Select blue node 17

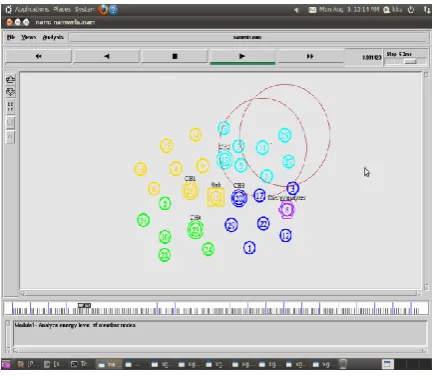pos(259,195)
